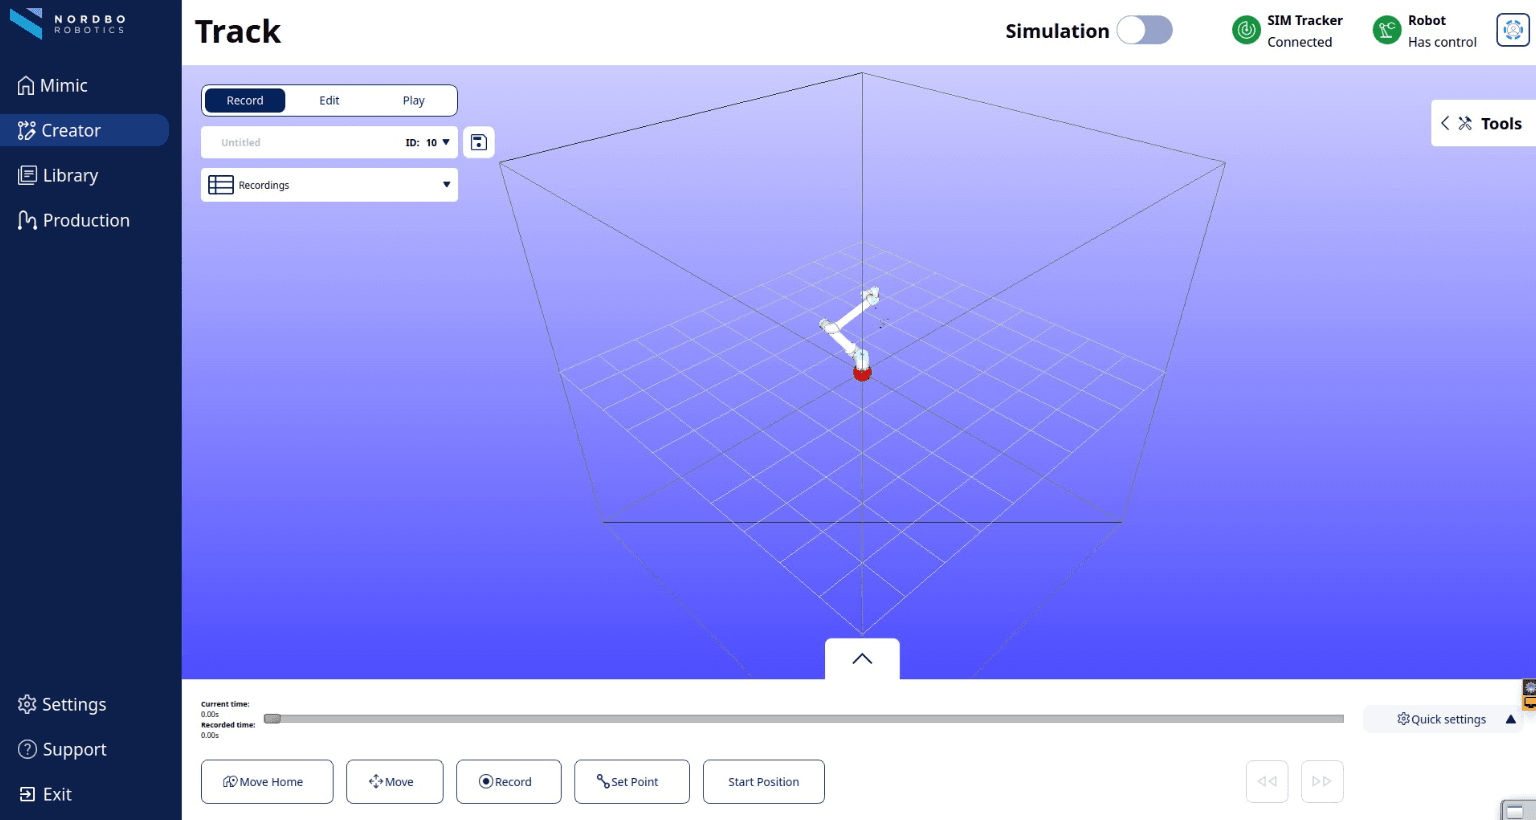Click the top-right robot settings icon
1536x820 pixels.
click(x=1512, y=31)
